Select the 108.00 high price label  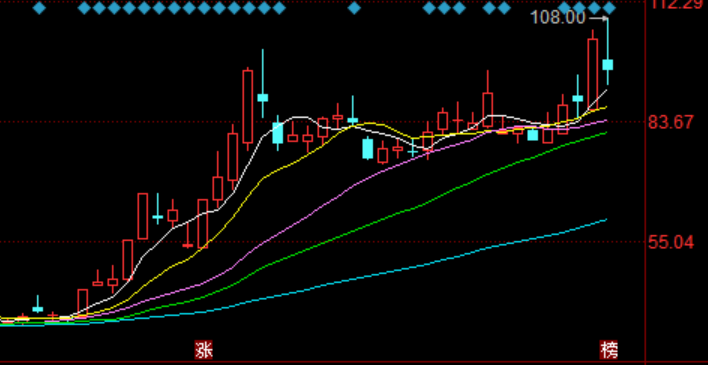(x=558, y=18)
